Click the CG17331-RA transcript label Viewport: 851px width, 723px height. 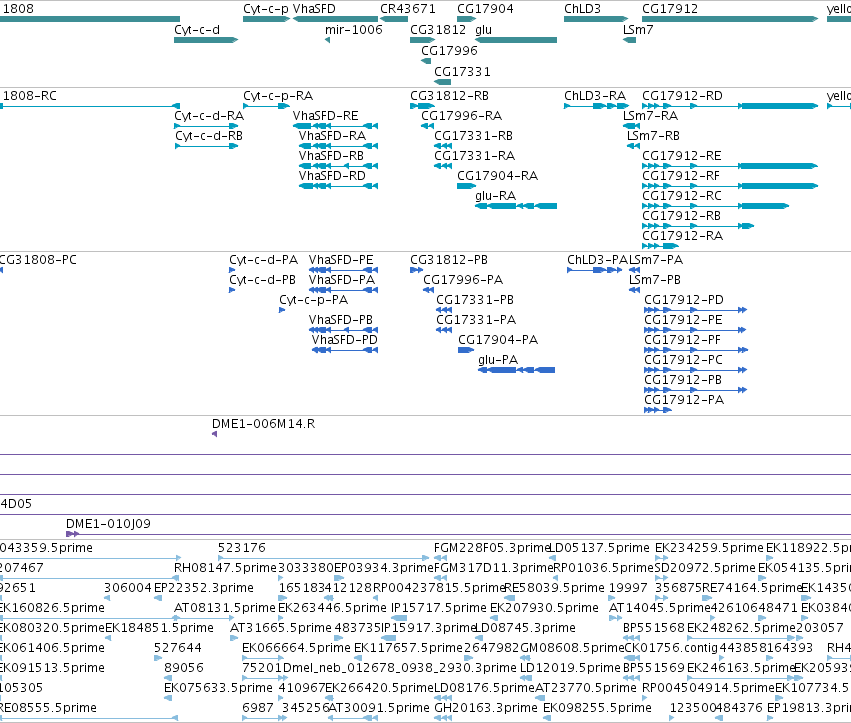tap(474, 156)
